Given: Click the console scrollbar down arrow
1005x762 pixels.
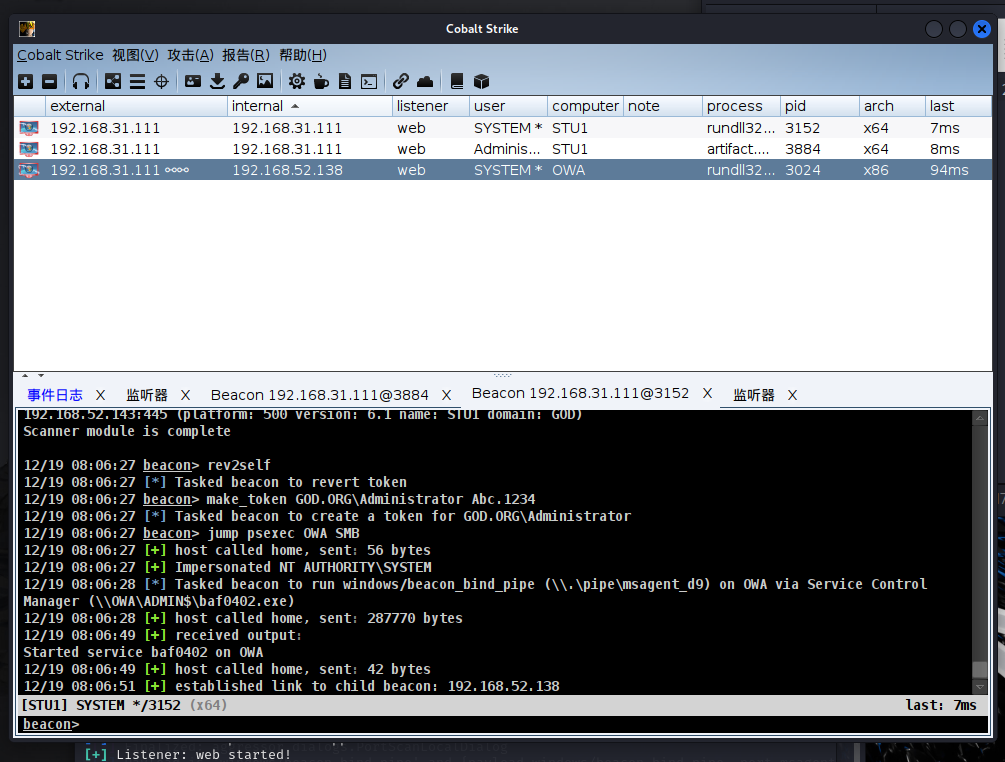Looking at the screenshot, I should pos(979,686).
